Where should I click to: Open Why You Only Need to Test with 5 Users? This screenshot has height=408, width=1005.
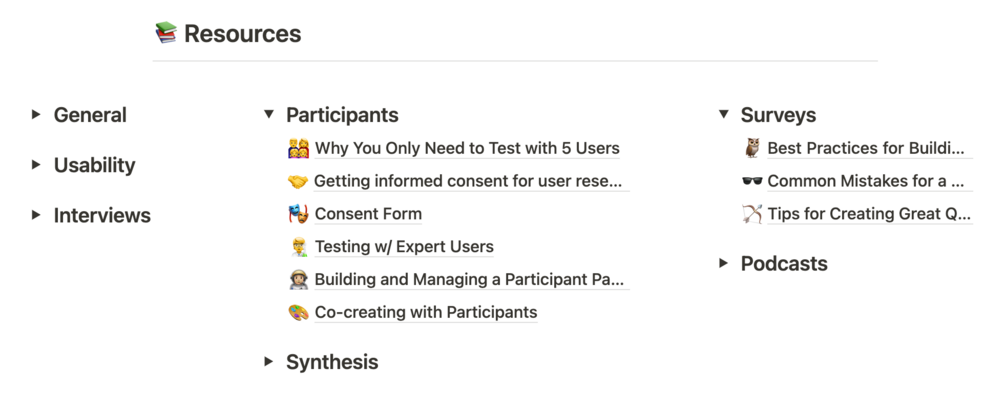point(467,149)
